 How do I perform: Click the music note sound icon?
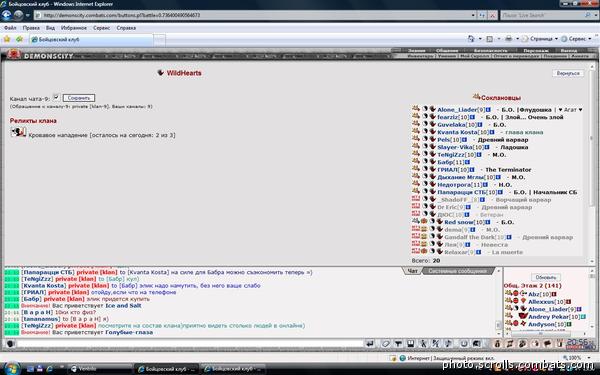coord(448,344)
